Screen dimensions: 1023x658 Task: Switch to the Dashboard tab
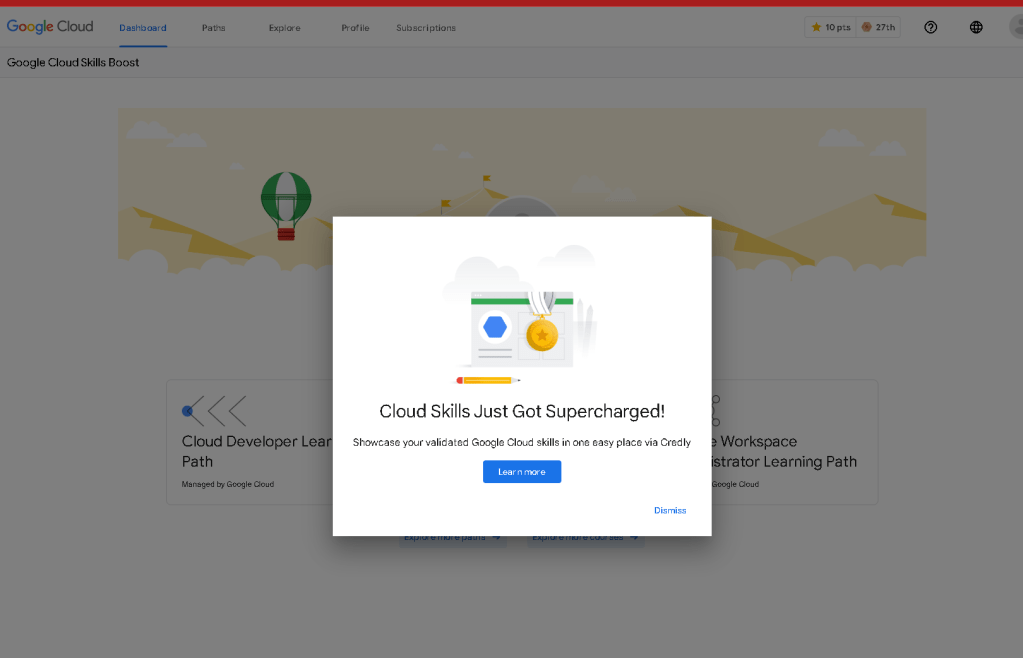[x=143, y=28]
